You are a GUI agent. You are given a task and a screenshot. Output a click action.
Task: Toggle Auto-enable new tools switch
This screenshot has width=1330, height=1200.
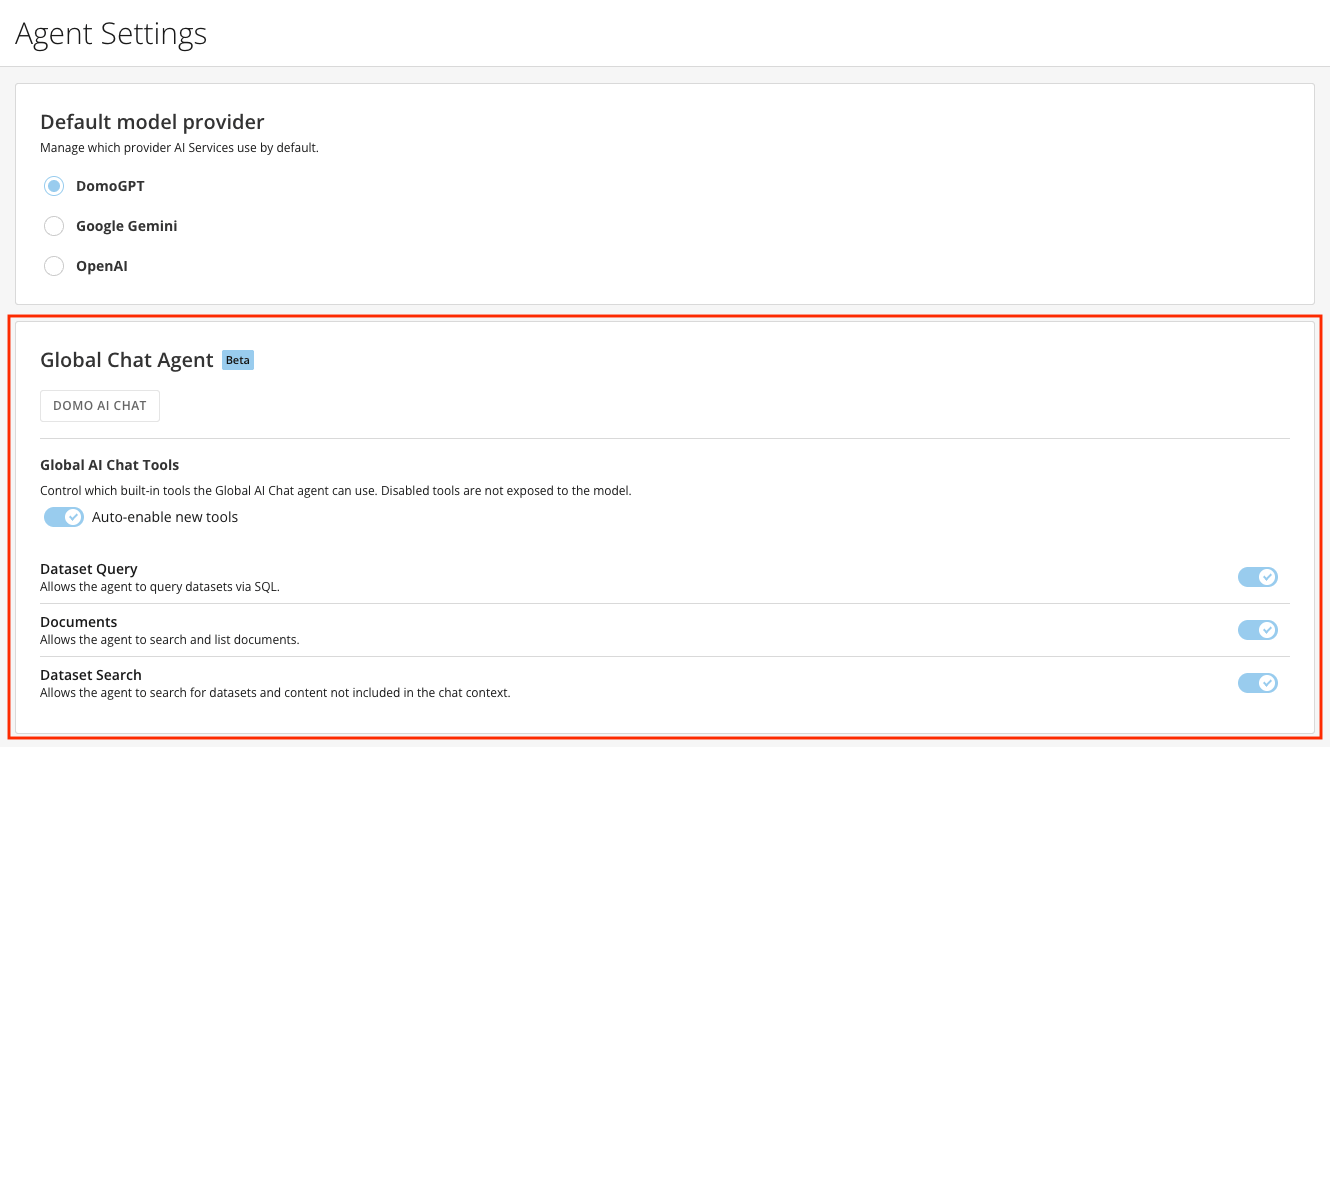coord(63,517)
